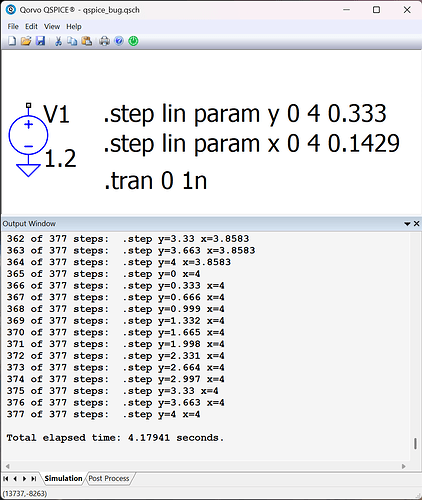
Task: Select the ground symbol below V1
Action: pyautogui.click(x=28, y=169)
